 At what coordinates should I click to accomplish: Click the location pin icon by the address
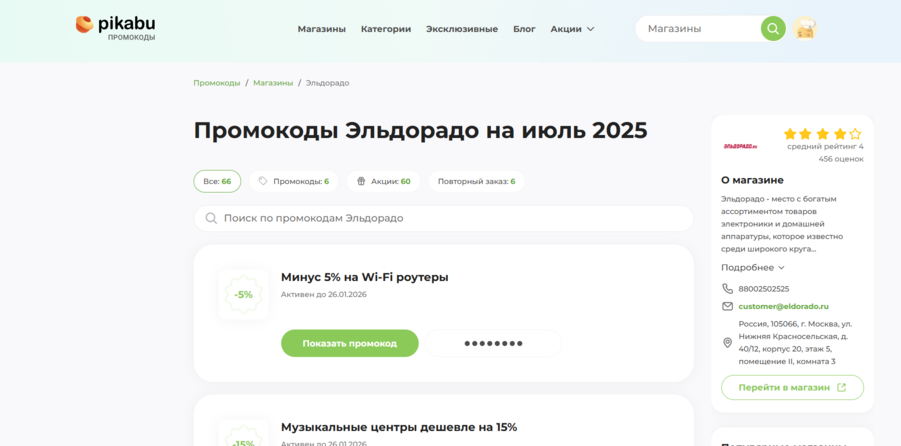coord(727,343)
